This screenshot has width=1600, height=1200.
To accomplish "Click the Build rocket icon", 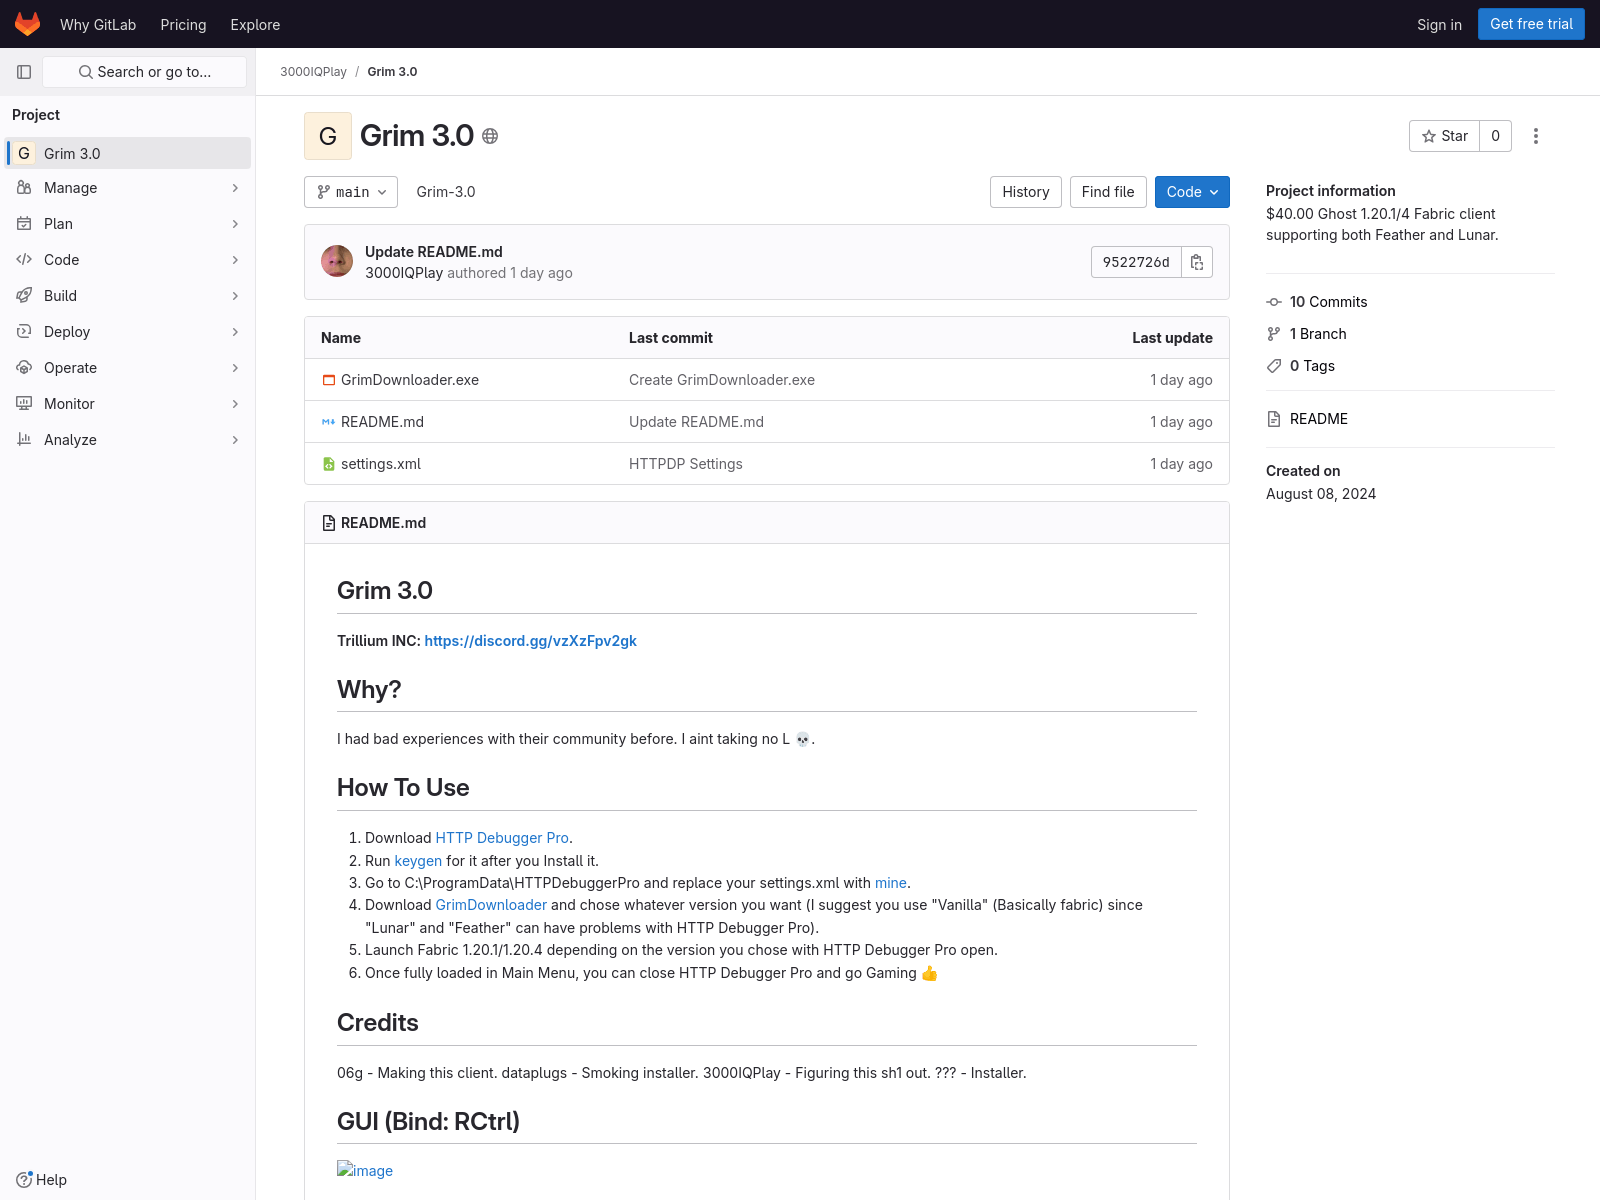I will point(24,296).
